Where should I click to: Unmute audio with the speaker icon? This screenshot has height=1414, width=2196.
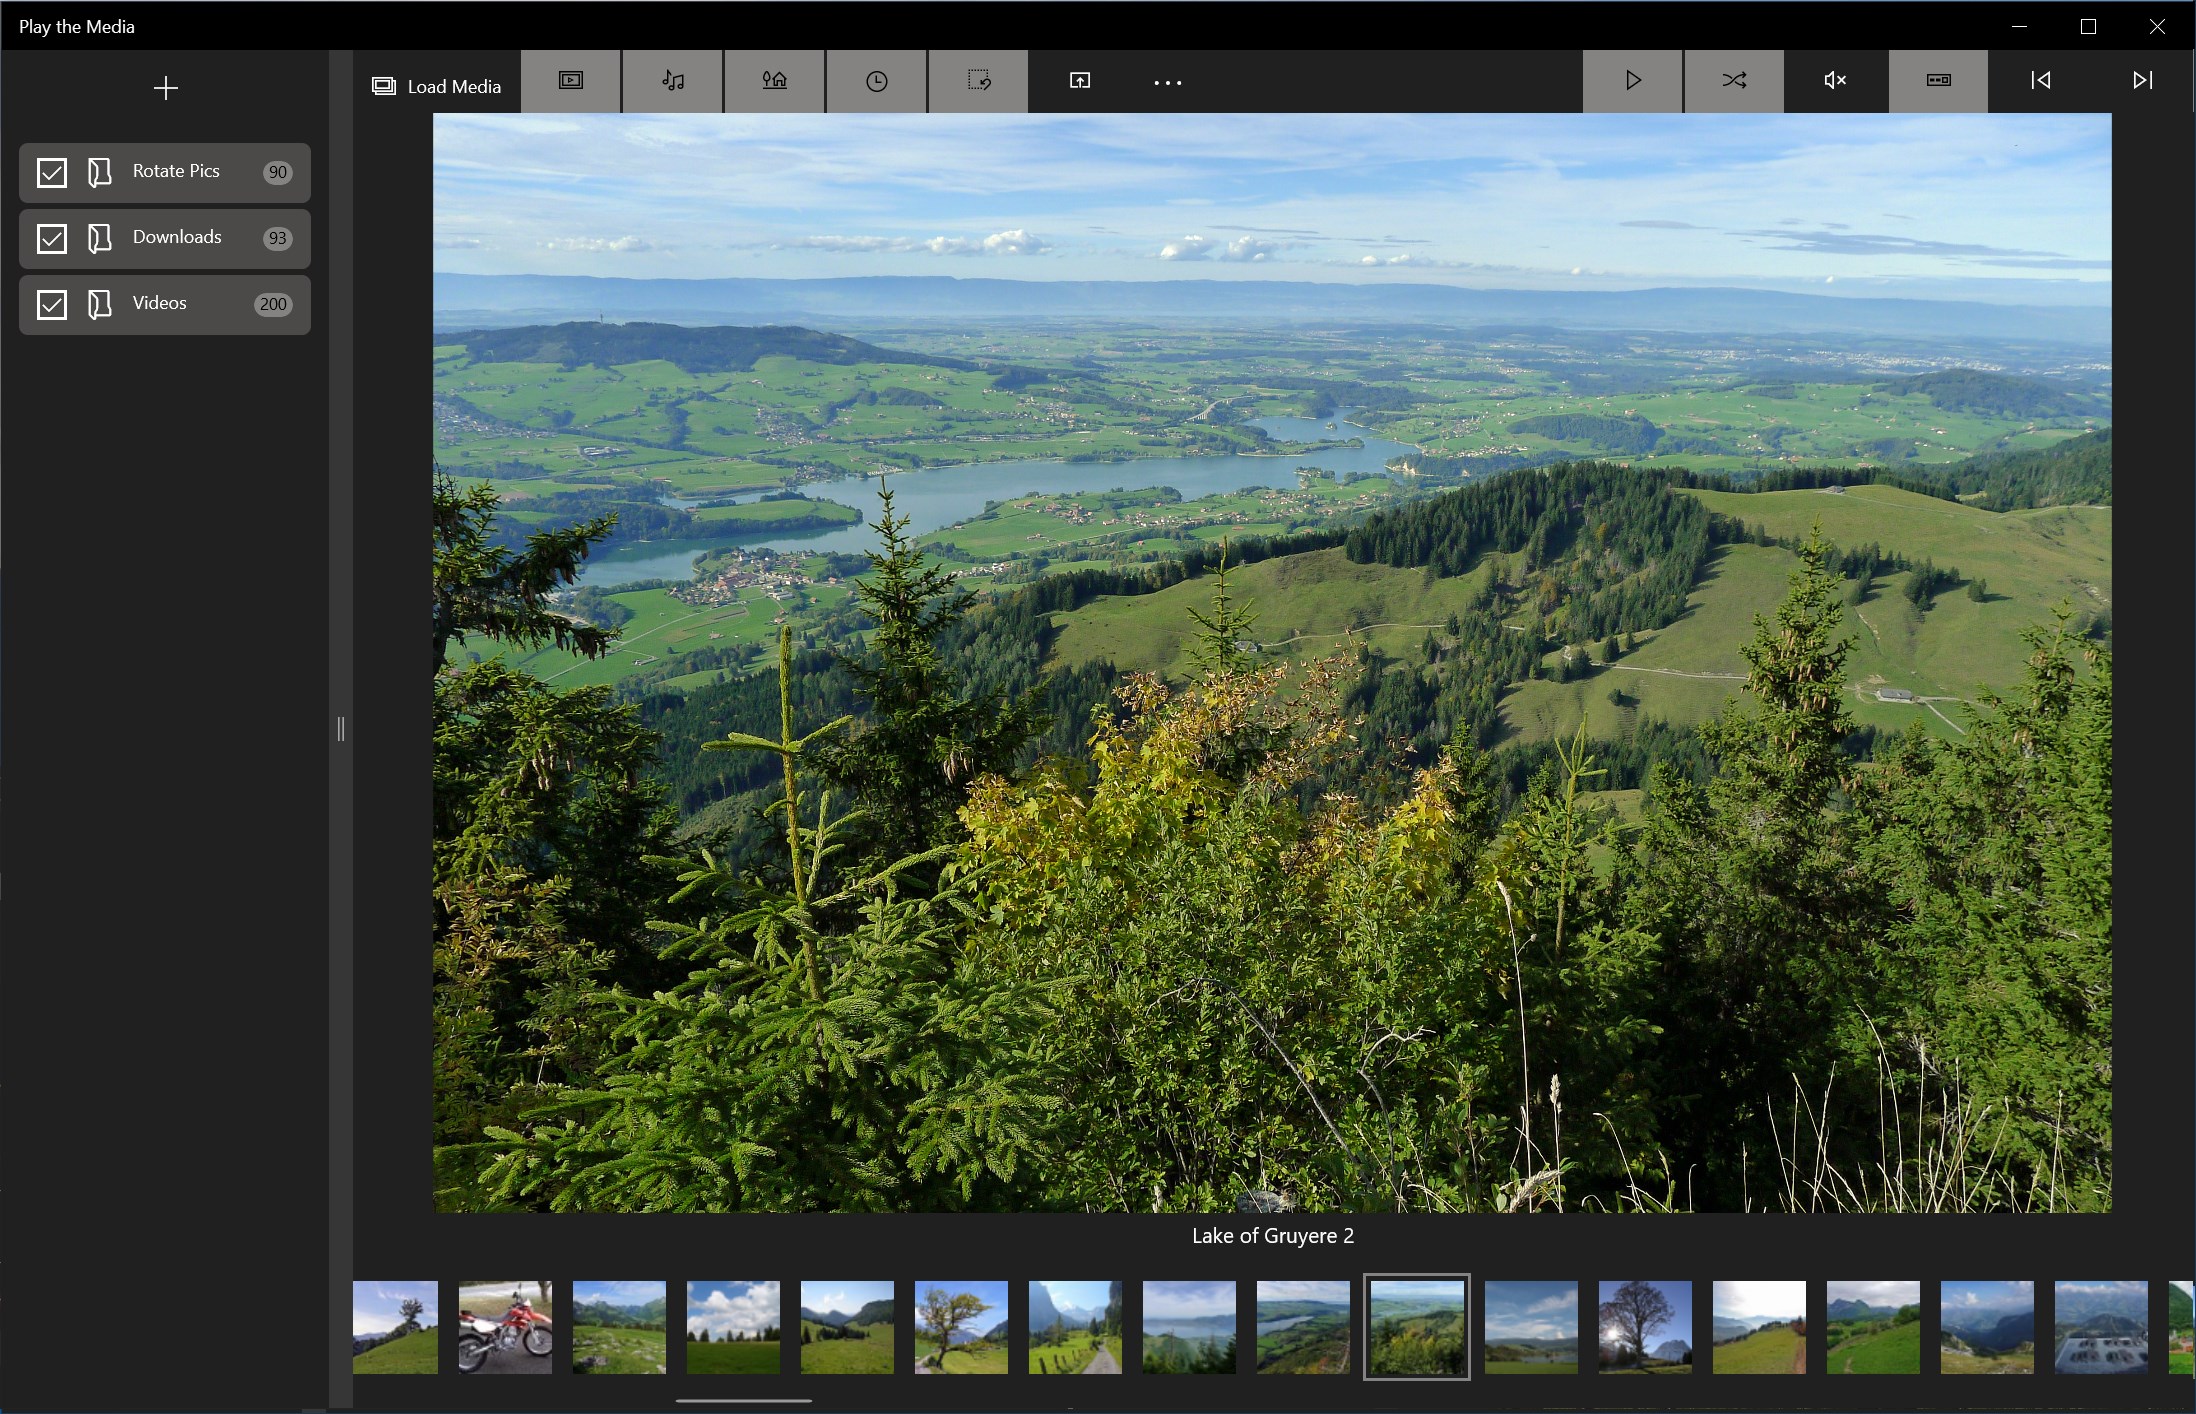click(x=1835, y=81)
